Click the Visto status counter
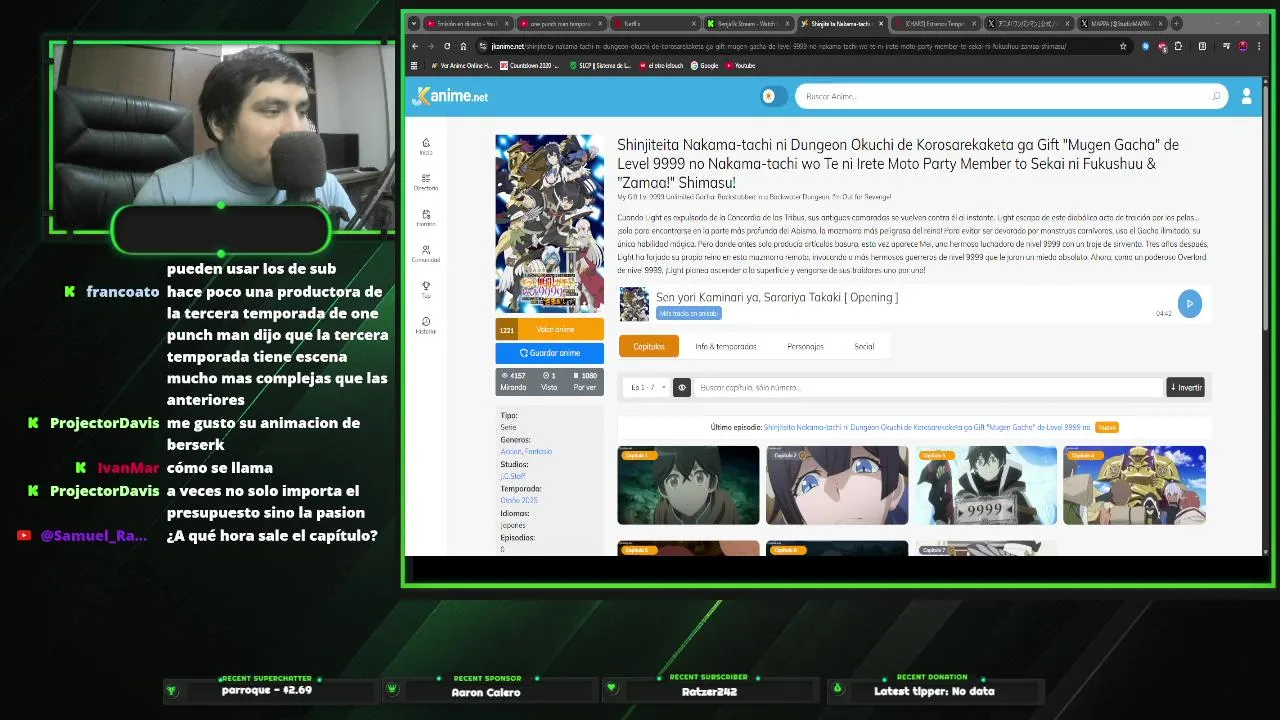Viewport: 1280px width, 720px height. point(549,381)
